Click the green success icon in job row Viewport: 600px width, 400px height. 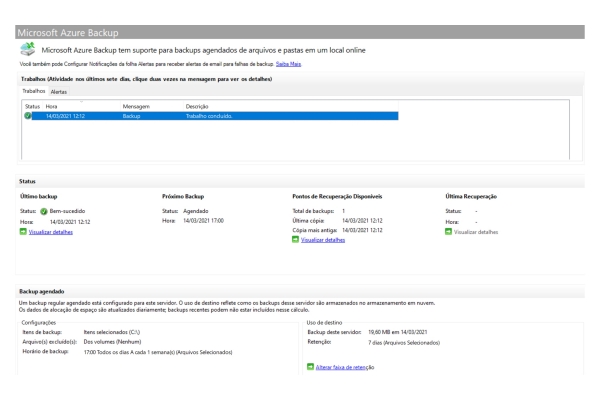pos(28,116)
